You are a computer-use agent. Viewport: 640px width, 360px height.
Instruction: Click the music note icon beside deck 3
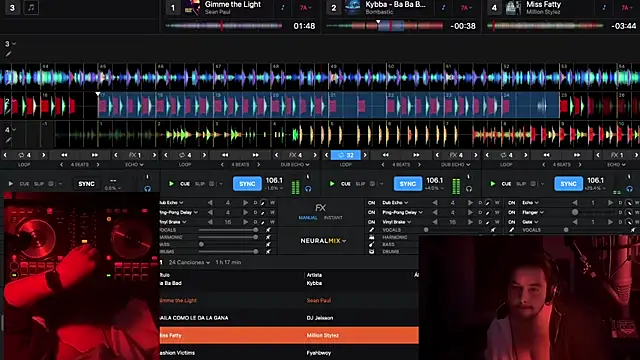[x=31, y=8]
